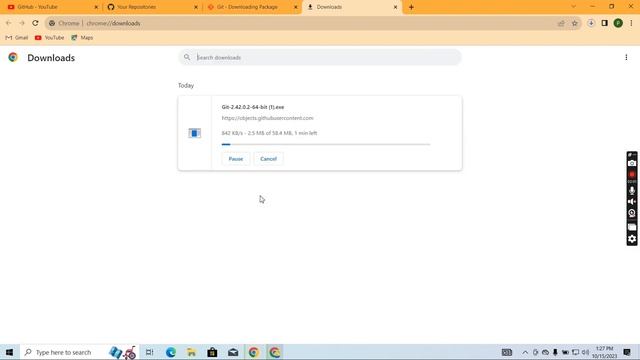Toggle the recorder microphone icon

[x=632, y=190]
